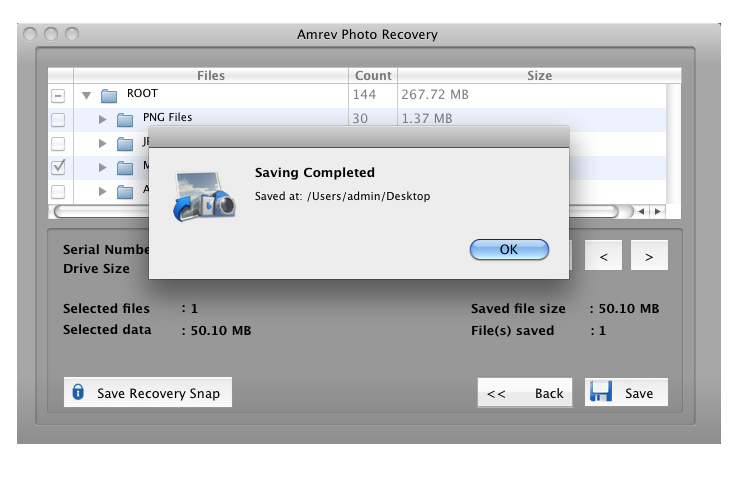Select the PNG Files tree item label
733x481 pixels.
(167, 117)
